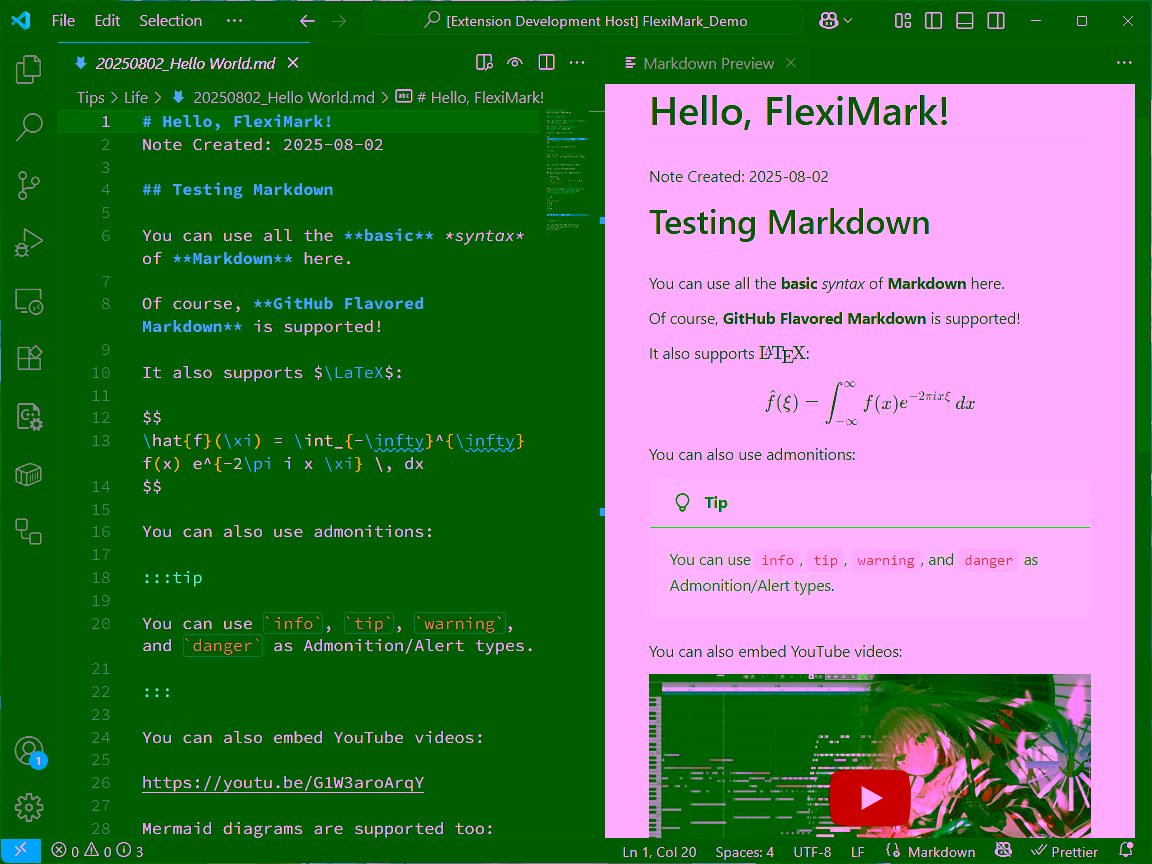Open the Explorer view in activity bar
The height and width of the screenshot is (864, 1152).
tap(29, 70)
